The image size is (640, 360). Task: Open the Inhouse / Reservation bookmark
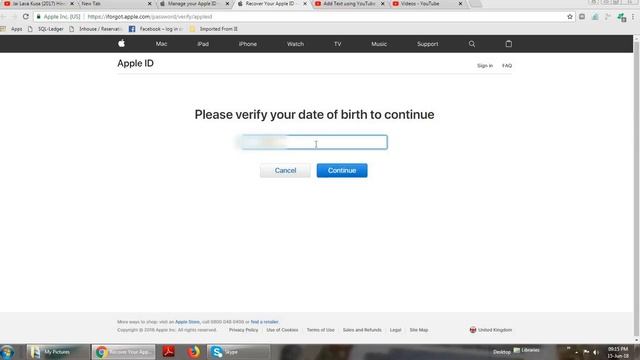(x=96, y=29)
